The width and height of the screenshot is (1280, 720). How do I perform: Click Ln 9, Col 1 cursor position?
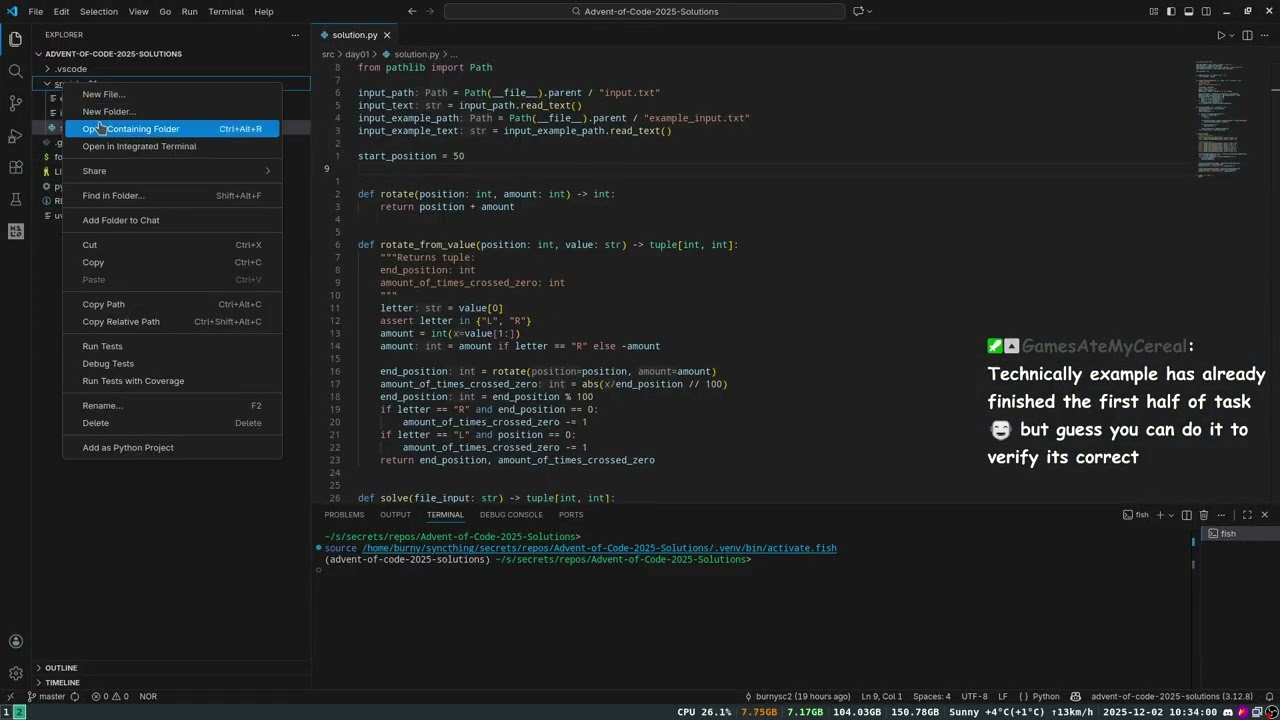point(882,696)
